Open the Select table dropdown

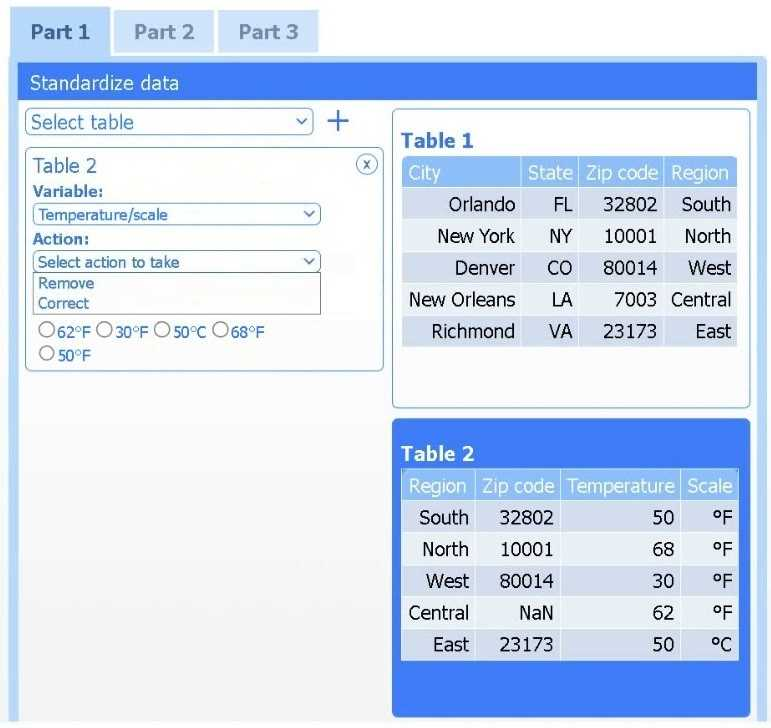pyautogui.click(x=169, y=122)
